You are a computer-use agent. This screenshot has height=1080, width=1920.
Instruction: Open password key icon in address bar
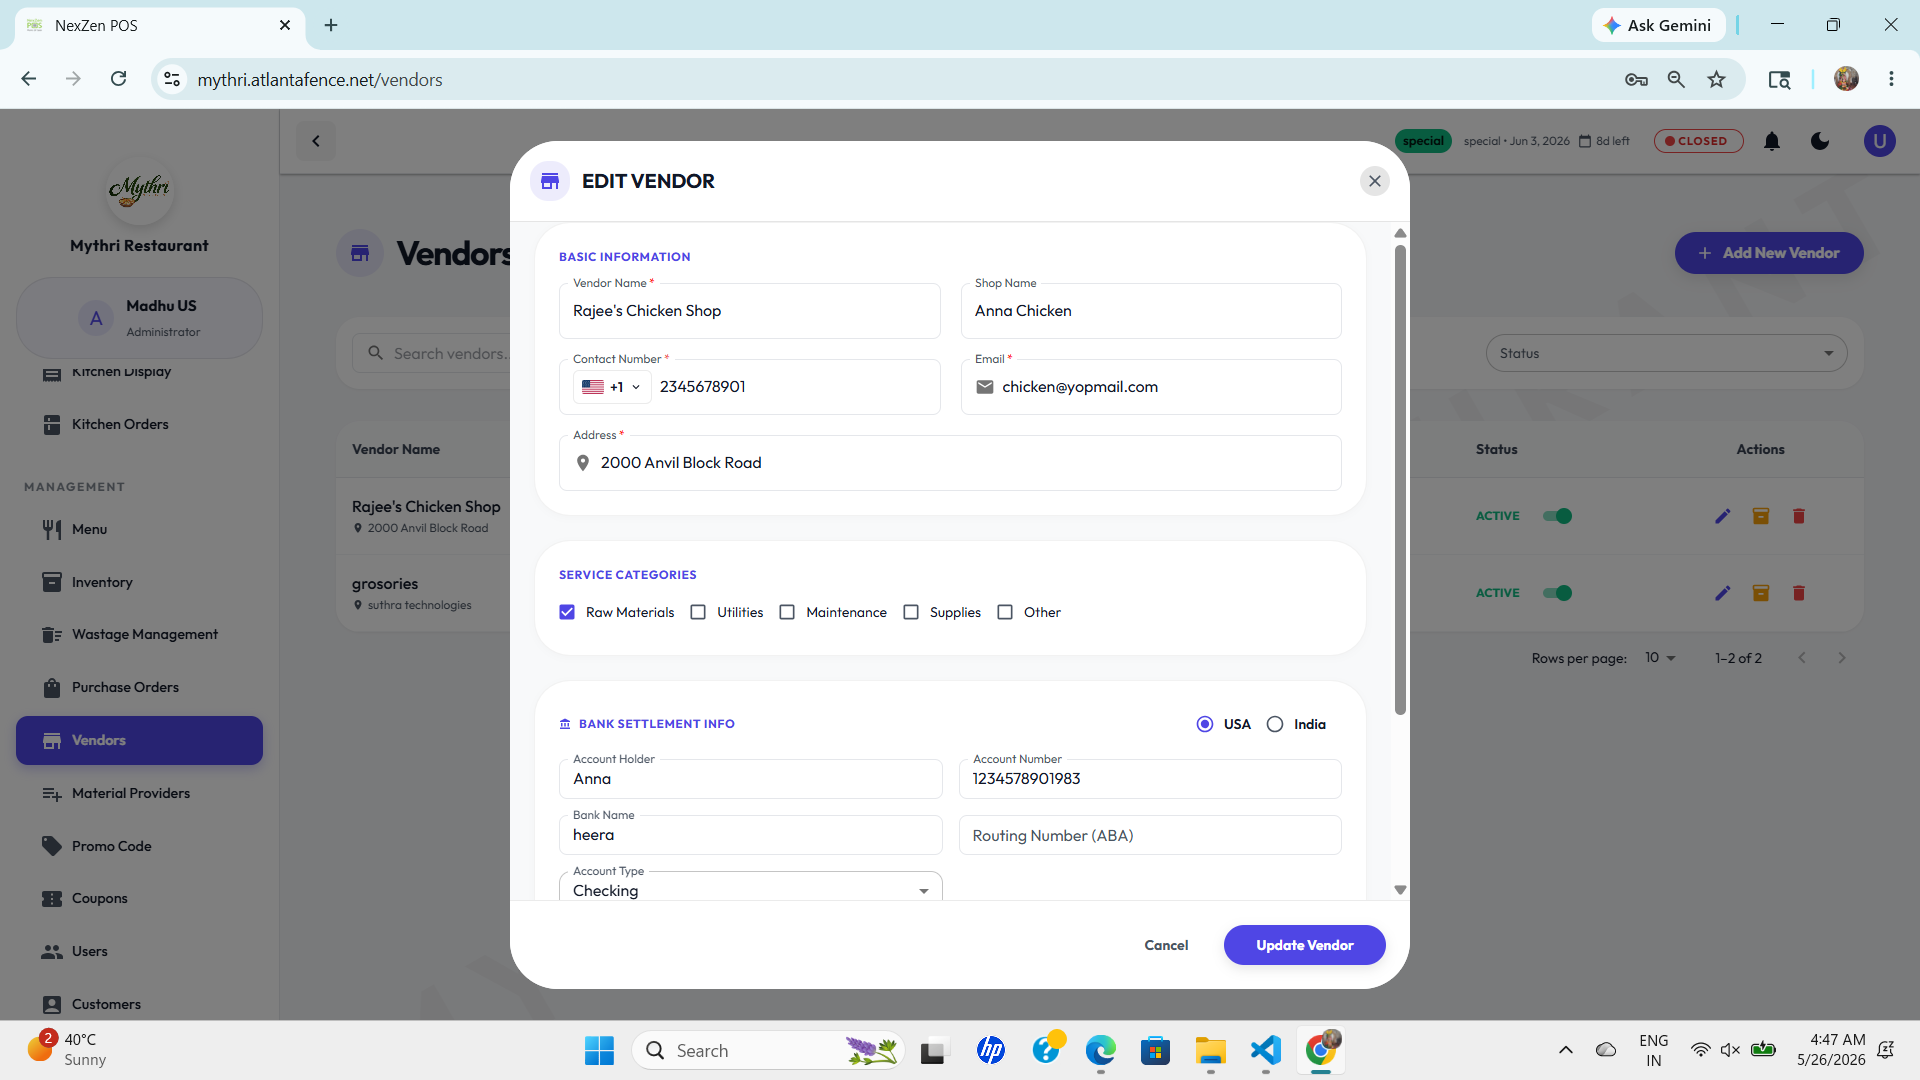tap(1636, 79)
